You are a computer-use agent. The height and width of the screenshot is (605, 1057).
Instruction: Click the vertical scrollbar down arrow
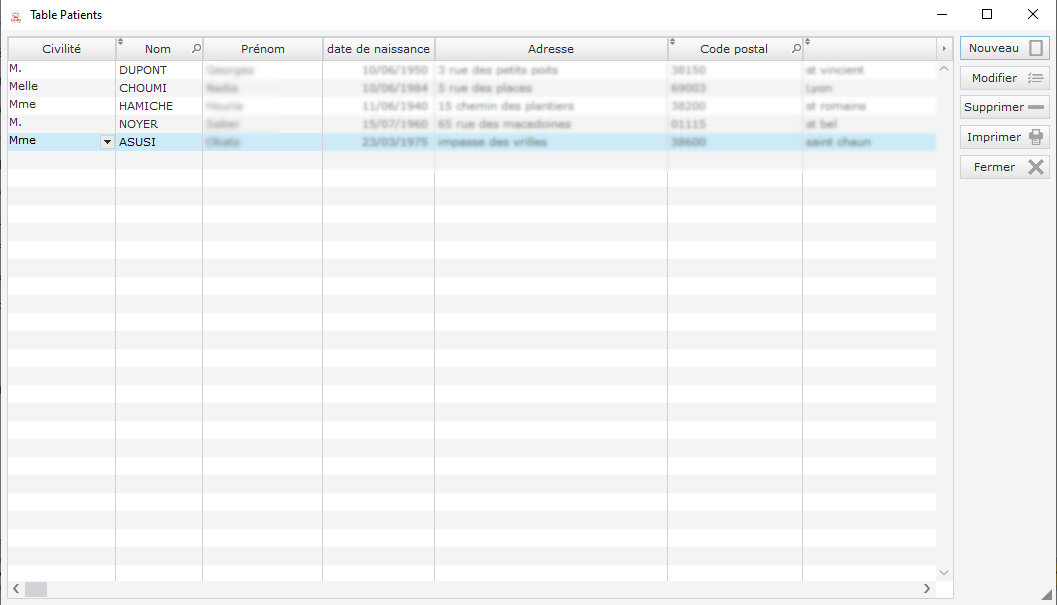click(944, 572)
